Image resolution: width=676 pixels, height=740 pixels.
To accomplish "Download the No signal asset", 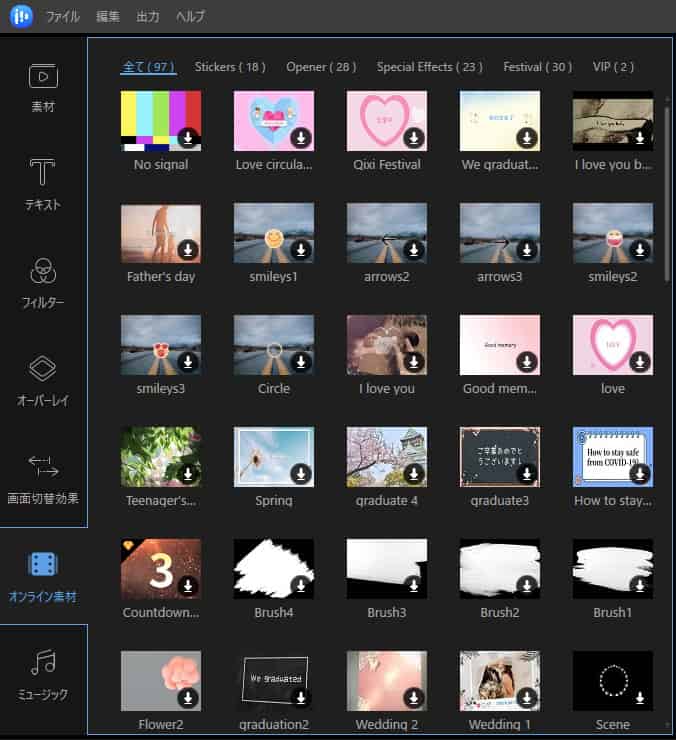I will pyautogui.click(x=188, y=138).
